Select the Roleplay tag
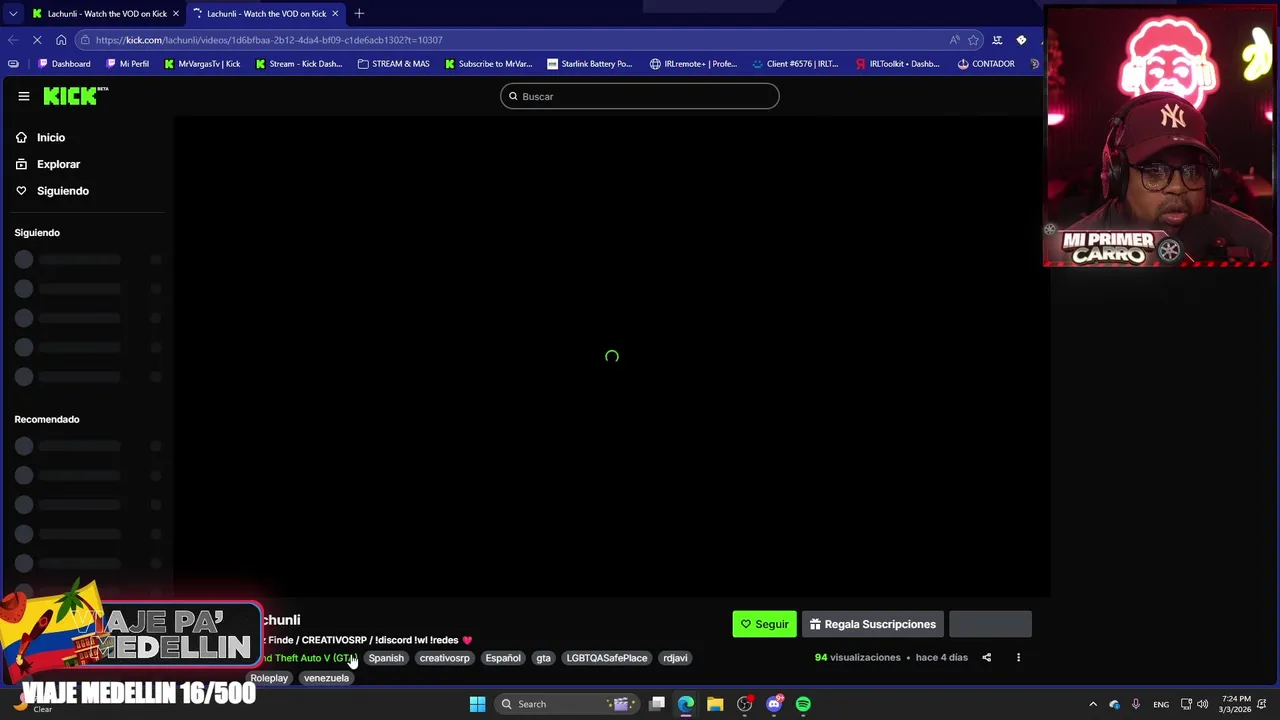The height and width of the screenshot is (720, 1280). (x=269, y=678)
